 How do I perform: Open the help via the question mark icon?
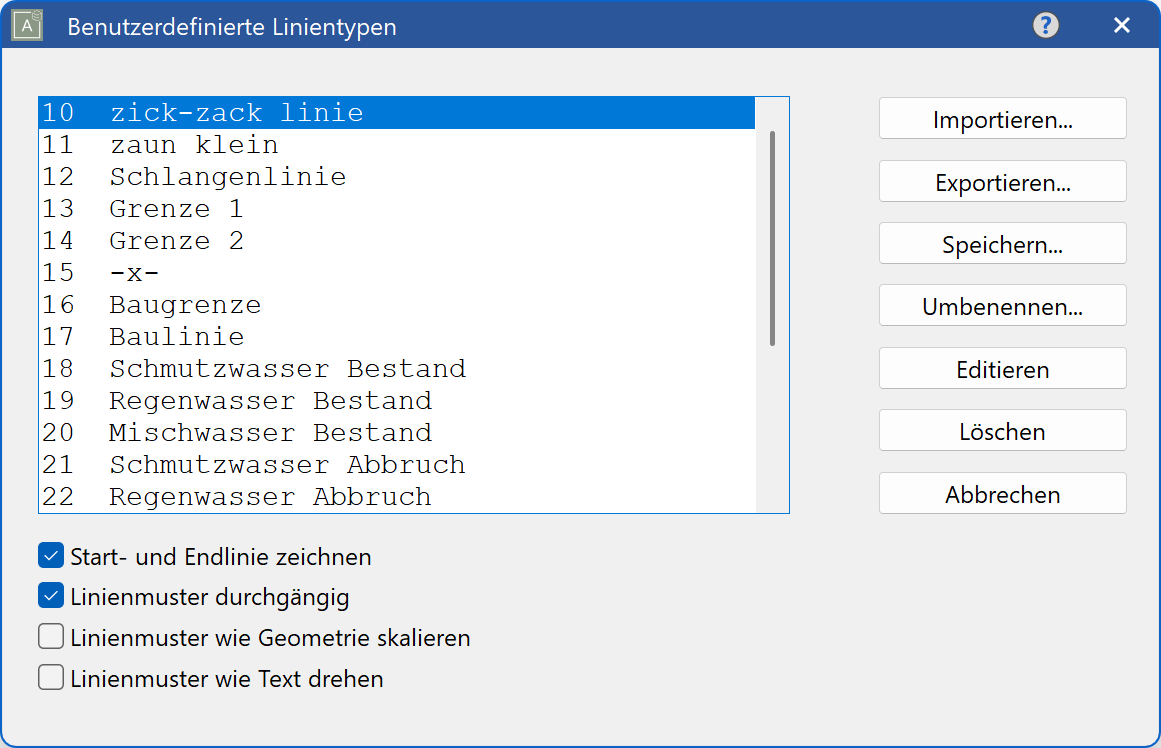(x=1044, y=25)
